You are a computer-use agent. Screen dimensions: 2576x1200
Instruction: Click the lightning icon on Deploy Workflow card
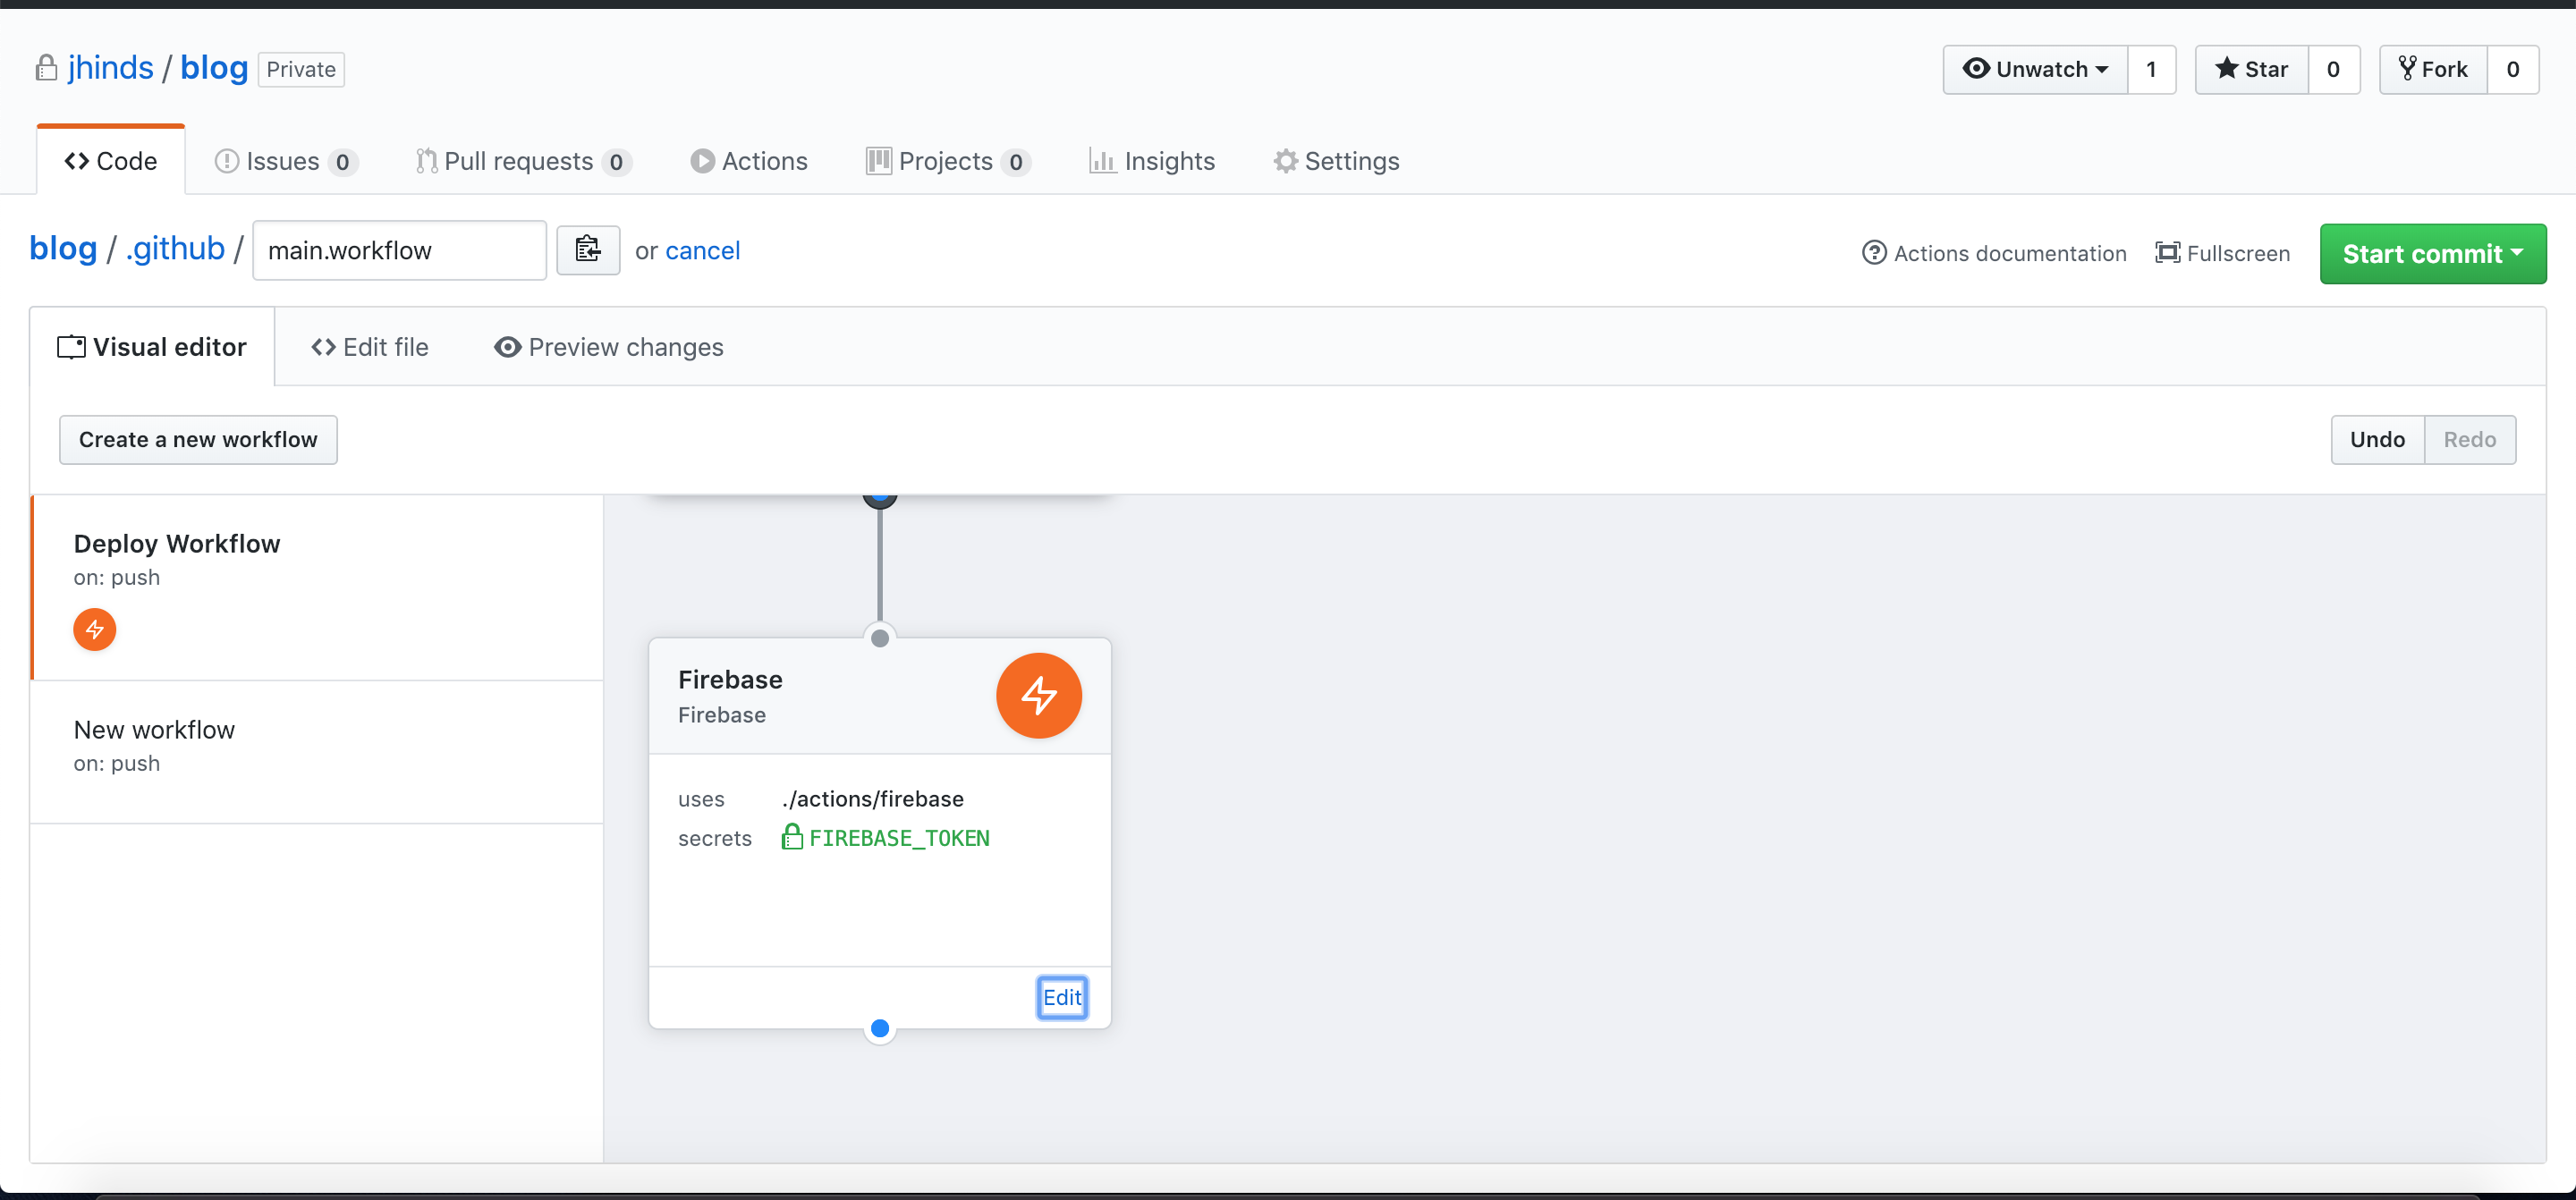94,630
